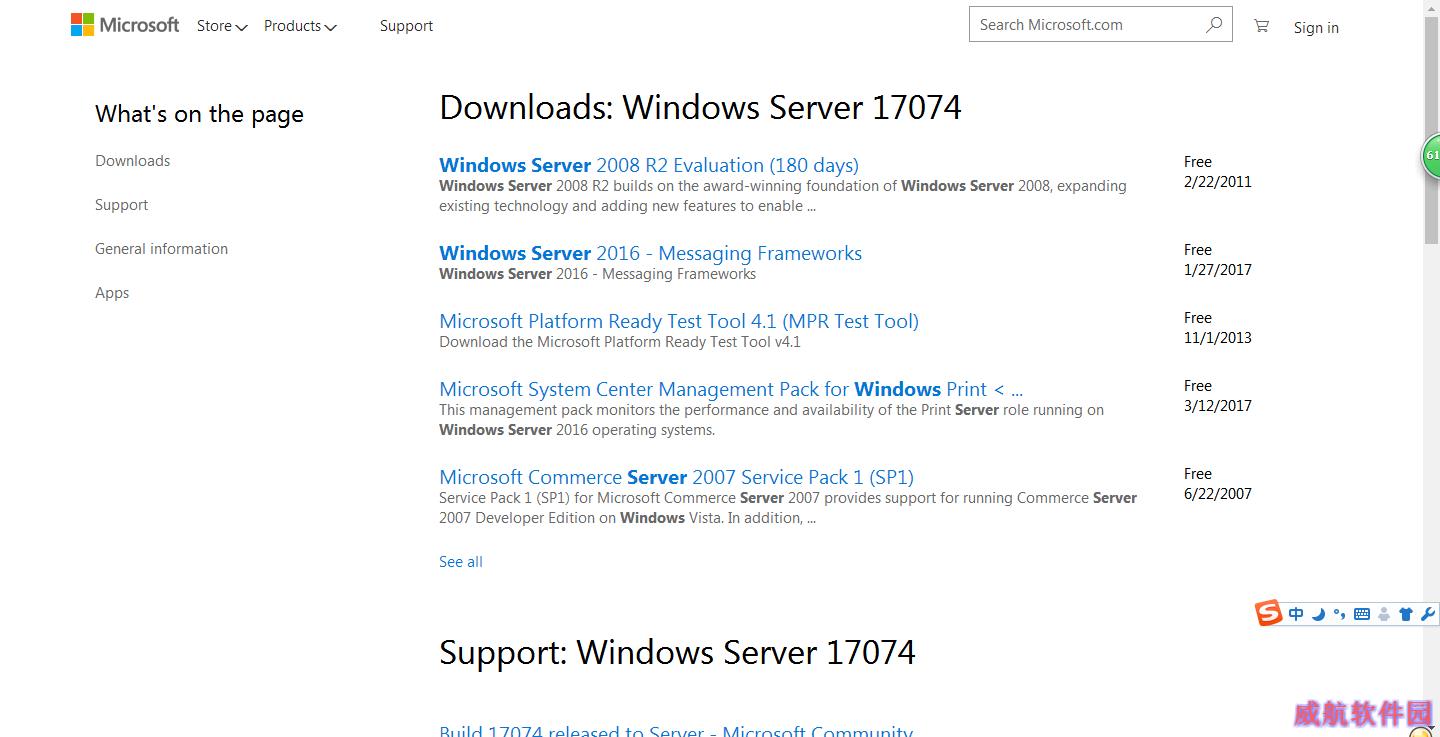Click the date 6/22/2007
Screen dimensions: 1440x737
tap(1217, 494)
